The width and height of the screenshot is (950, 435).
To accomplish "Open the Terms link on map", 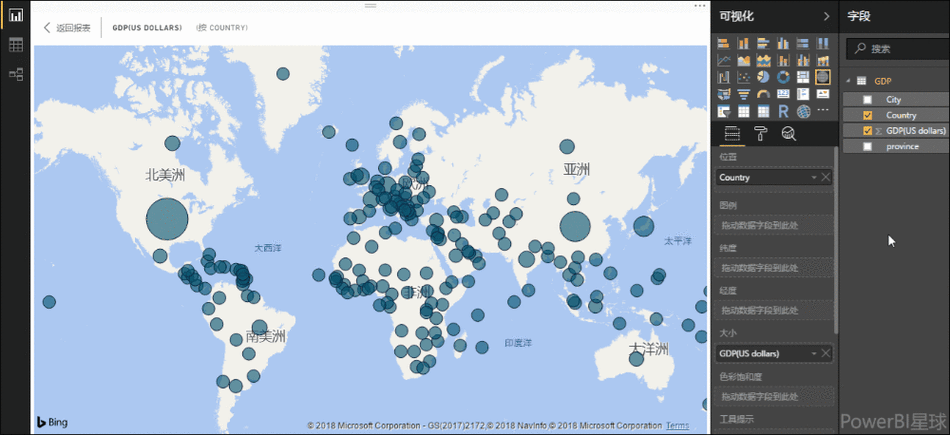I will point(677,425).
